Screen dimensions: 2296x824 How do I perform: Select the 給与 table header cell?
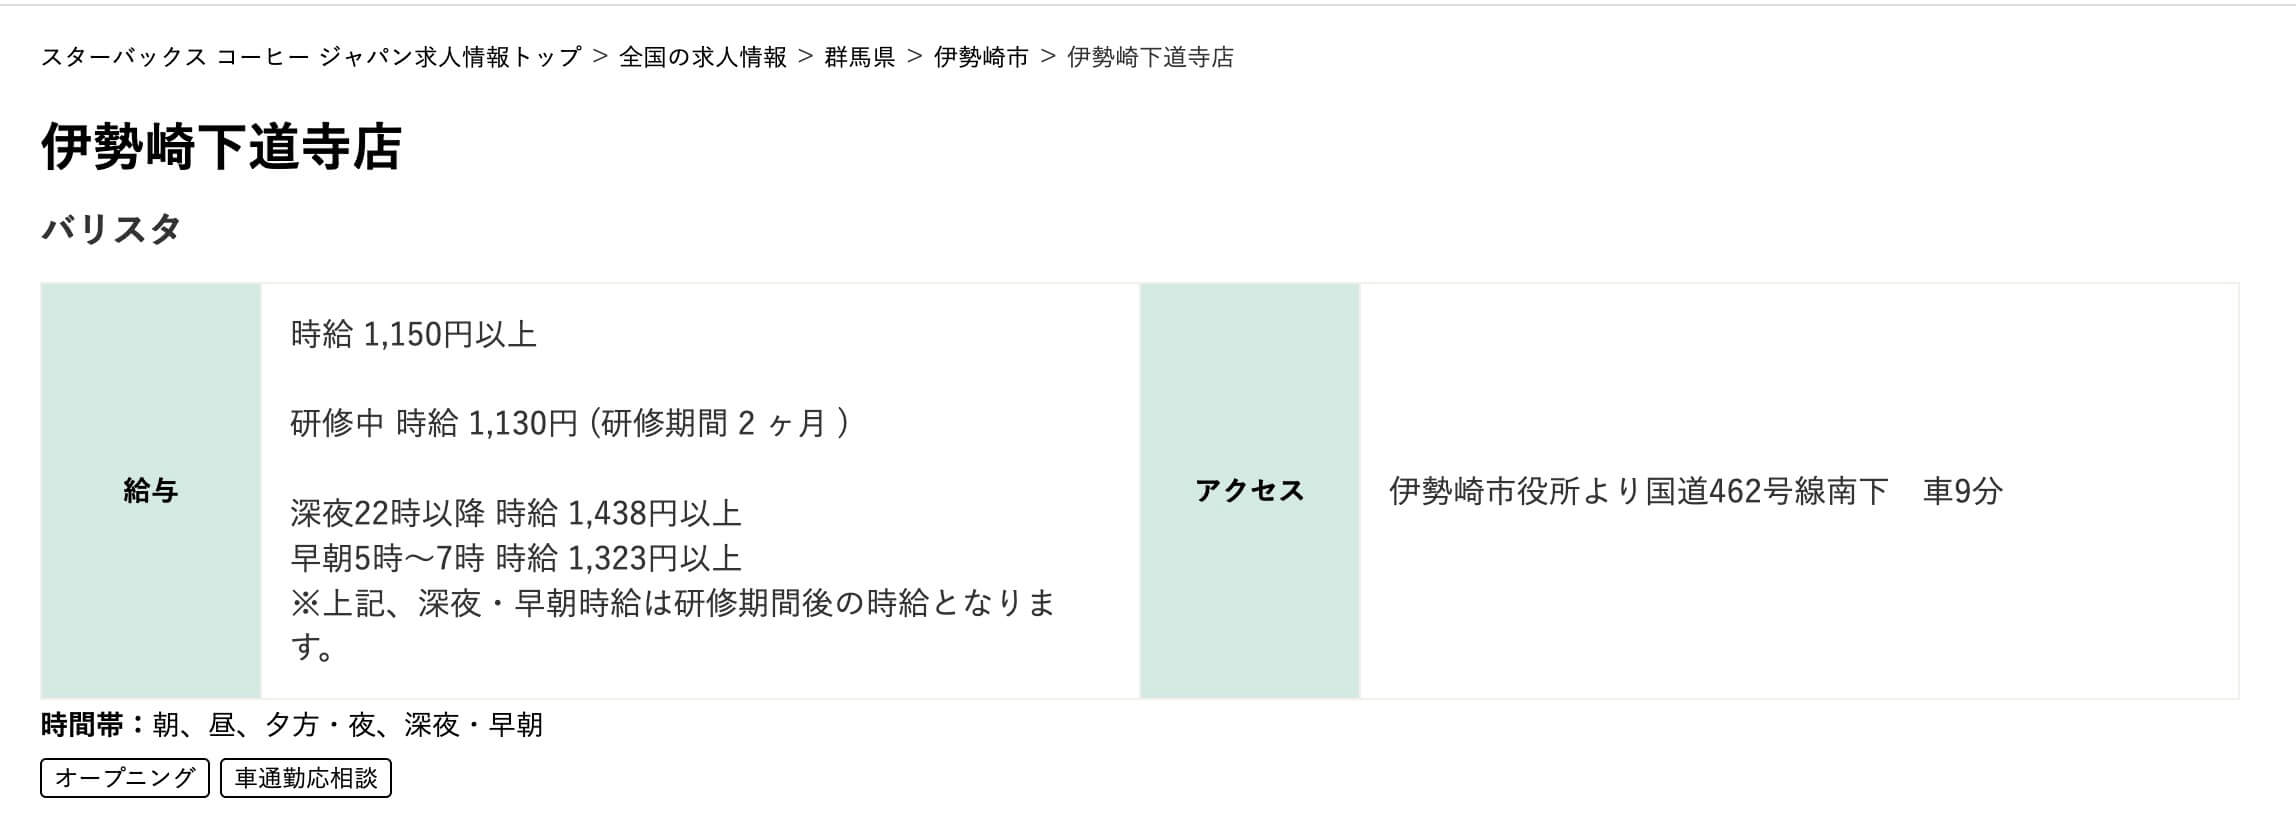tap(150, 490)
